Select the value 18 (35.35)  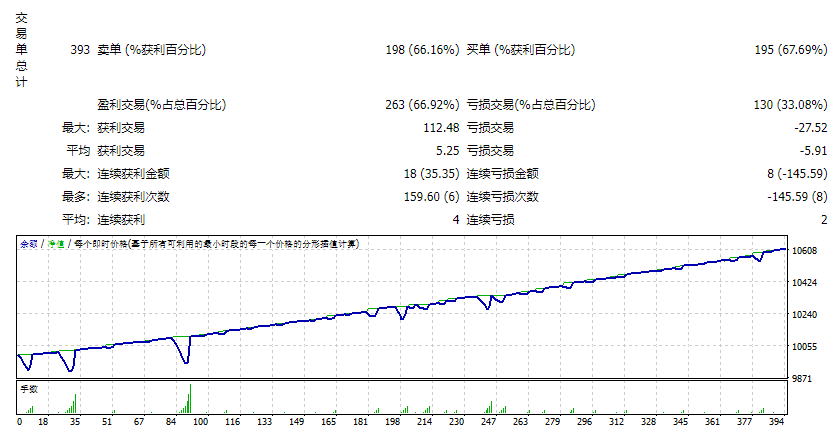click(431, 173)
